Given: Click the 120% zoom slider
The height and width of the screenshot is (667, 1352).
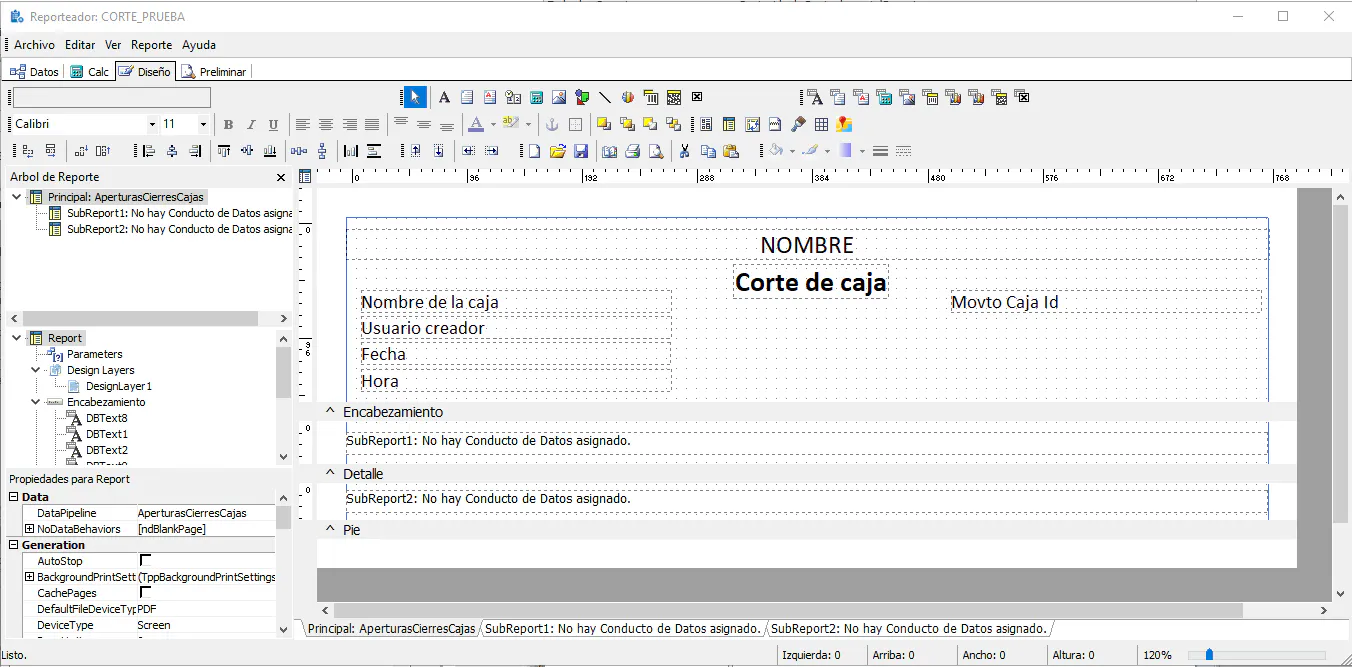Looking at the screenshot, I should point(1210,655).
